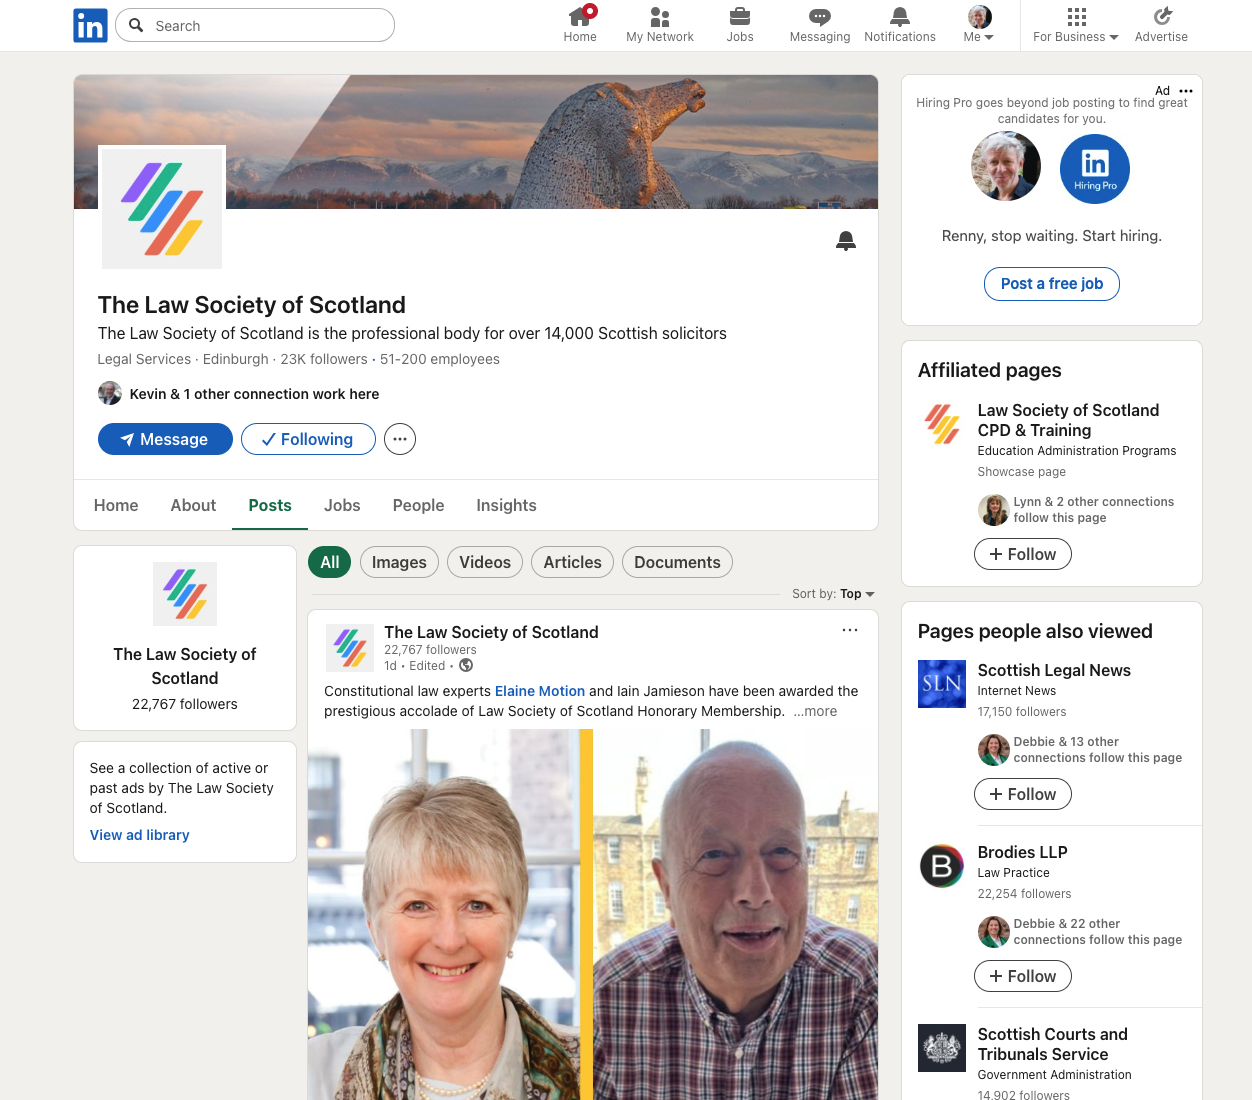Viewport: 1252px width, 1100px height.
Task: Click the '23K followers' text in page header
Action: click(x=324, y=359)
